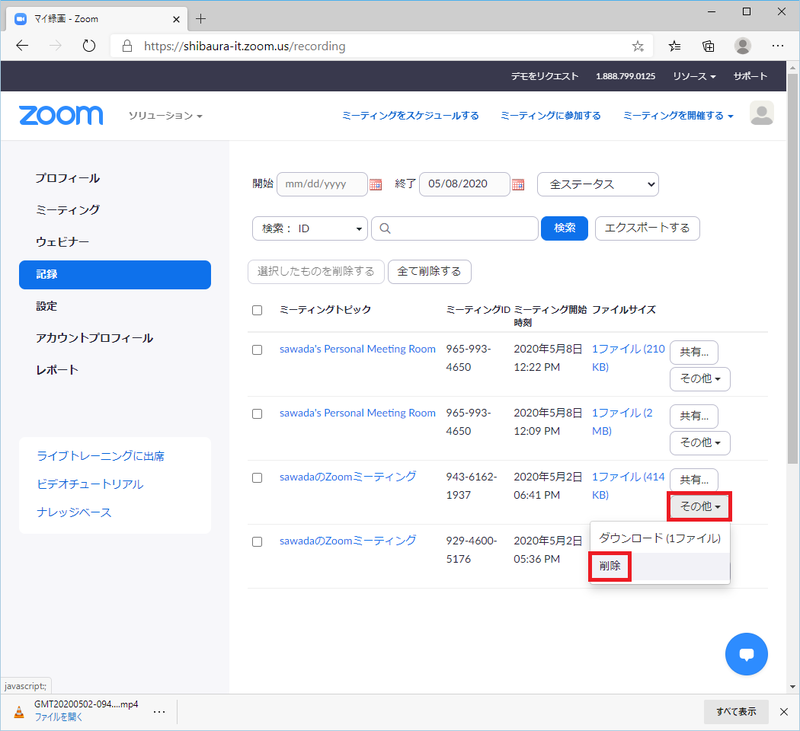
Task: Click the padlock site info icon
Action: pos(127,46)
